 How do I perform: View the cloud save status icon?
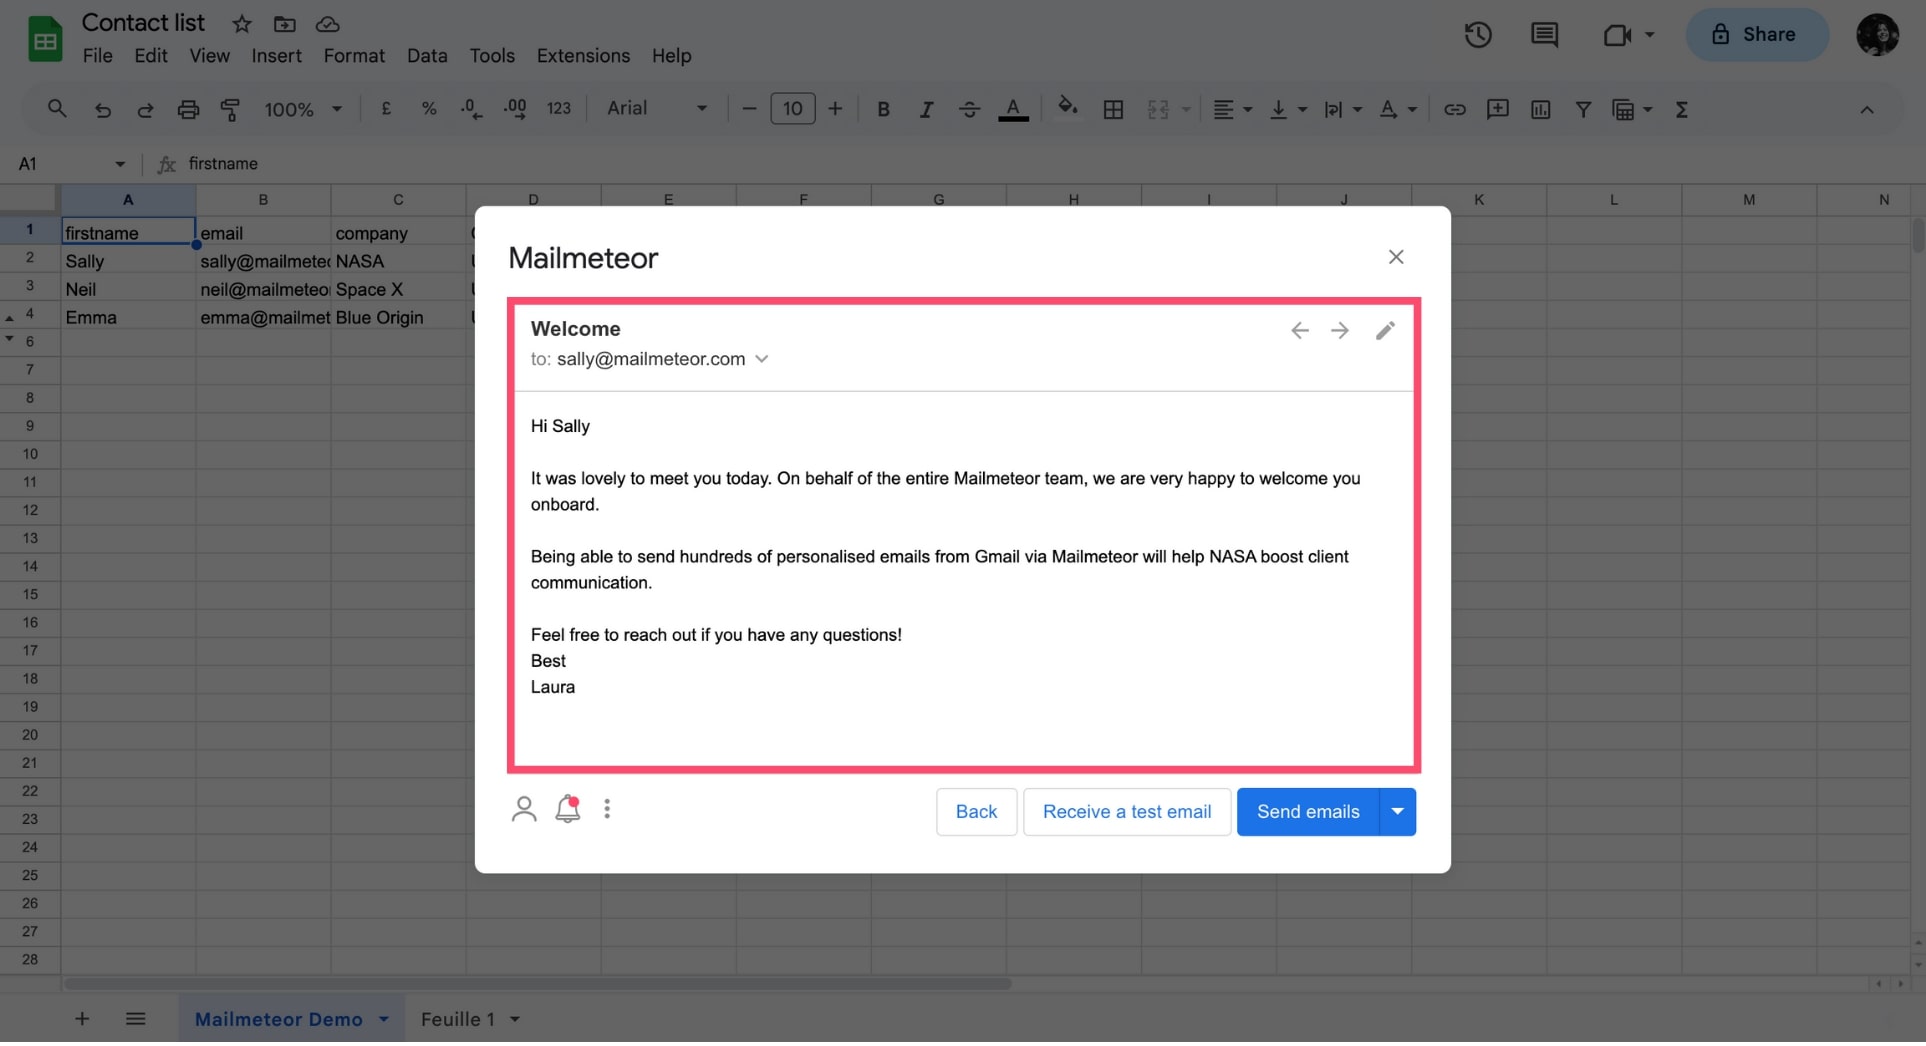click(x=327, y=24)
